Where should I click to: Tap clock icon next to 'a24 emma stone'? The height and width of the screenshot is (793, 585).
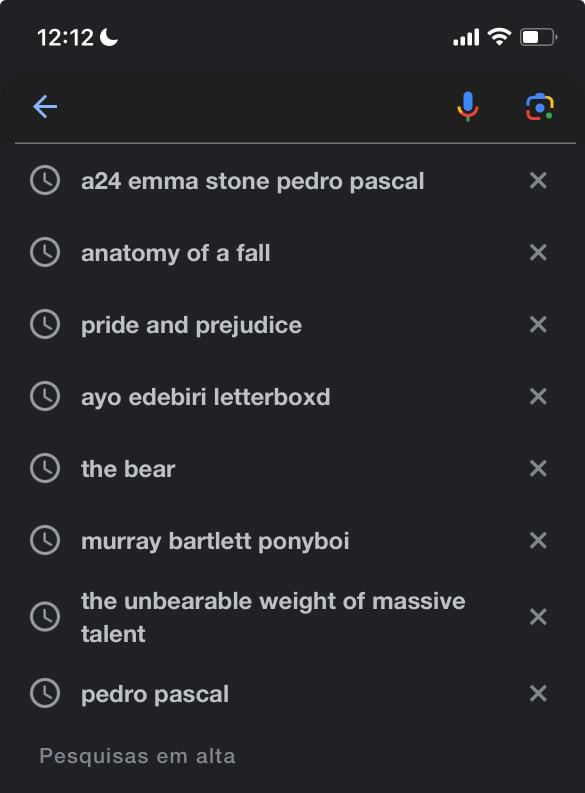45,181
